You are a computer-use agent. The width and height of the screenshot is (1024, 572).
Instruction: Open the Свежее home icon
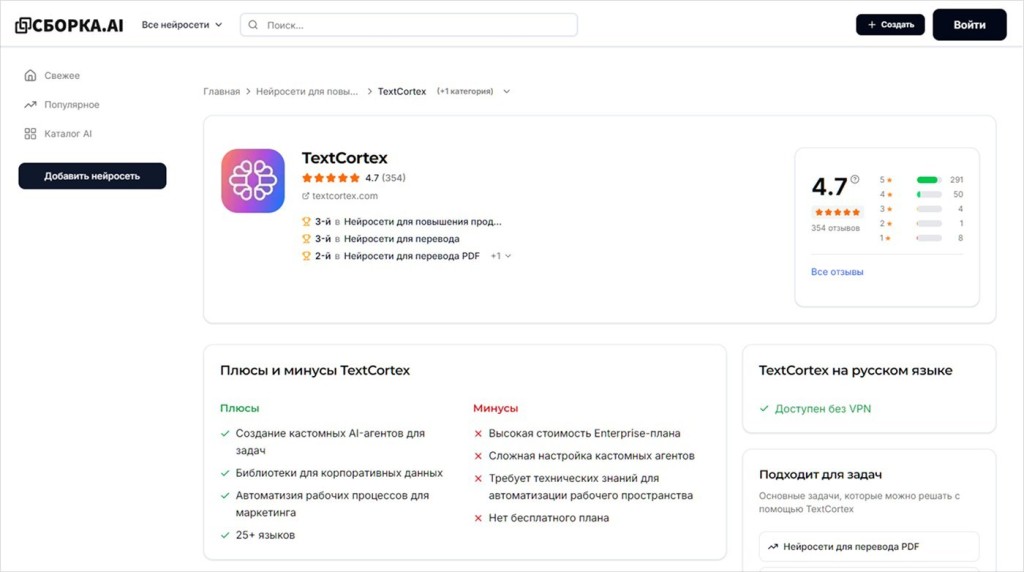[x=30, y=75]
